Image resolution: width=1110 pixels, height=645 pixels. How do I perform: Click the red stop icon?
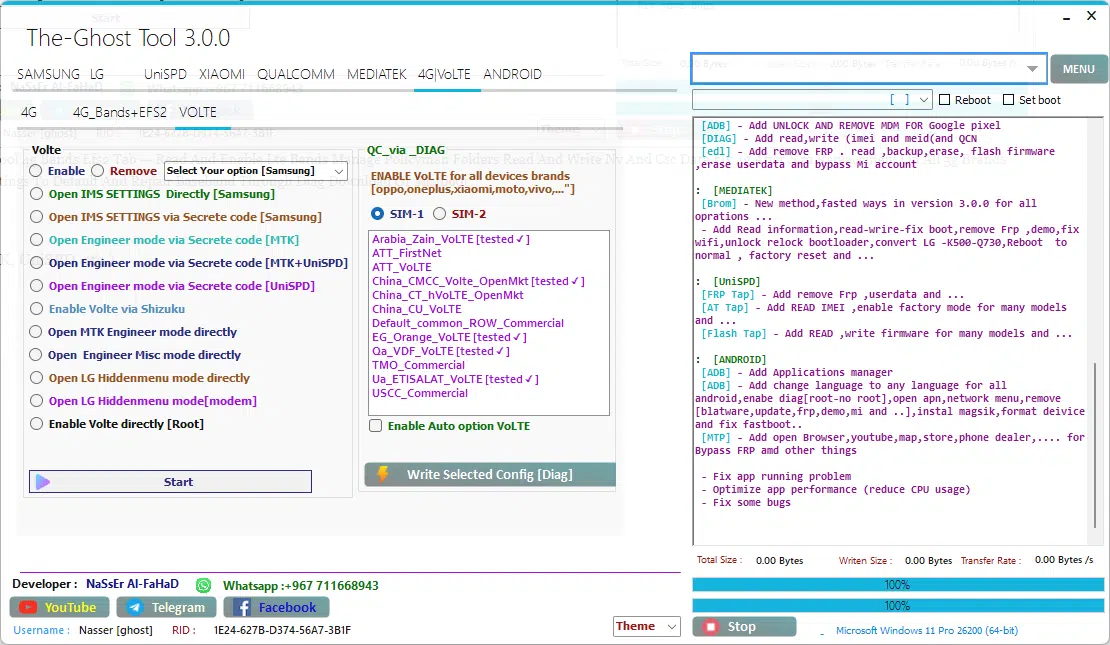(711, 627)
